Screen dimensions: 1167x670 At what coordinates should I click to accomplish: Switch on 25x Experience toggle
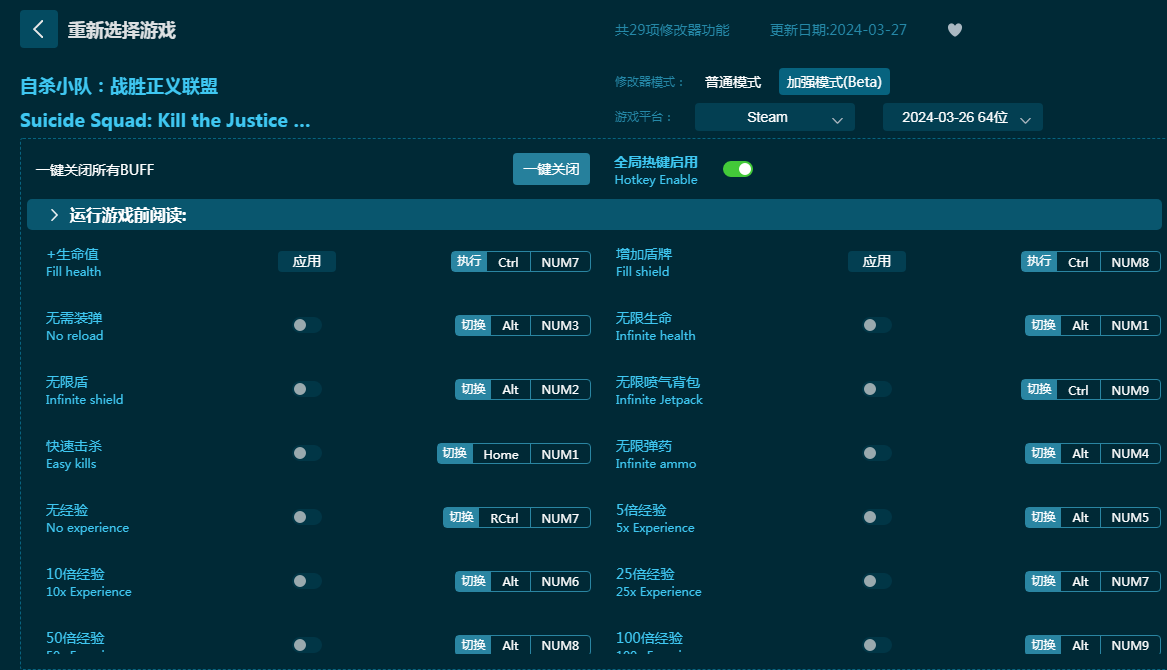pos(877,581)
